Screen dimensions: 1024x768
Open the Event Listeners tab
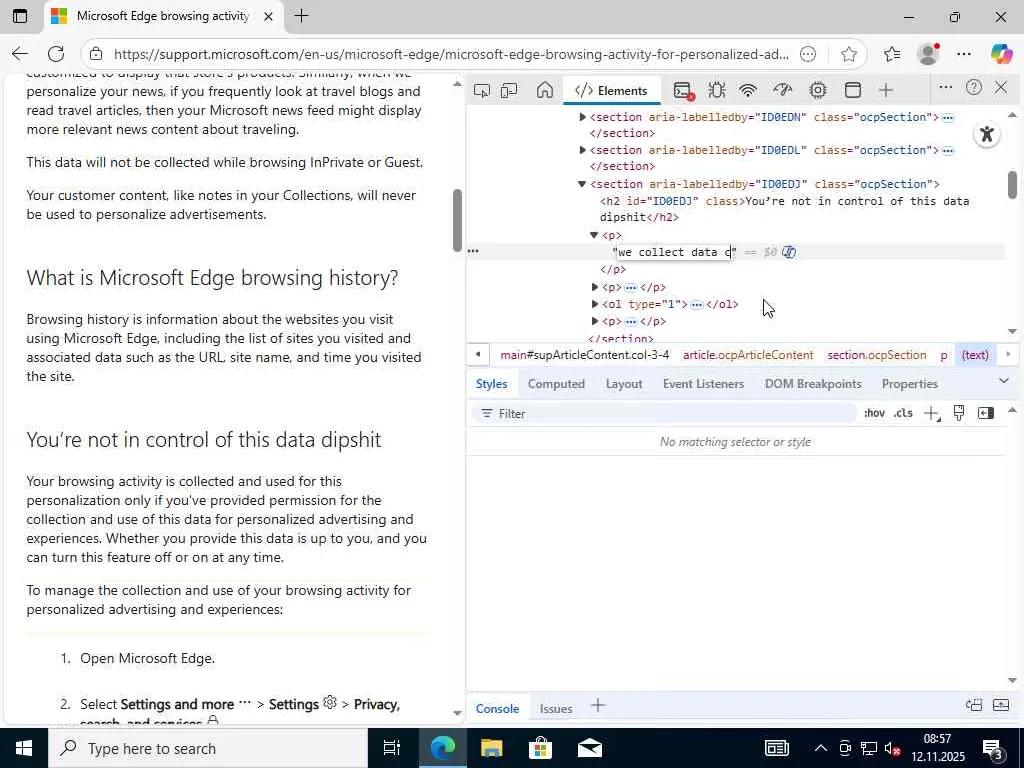(x=703, y=384)
